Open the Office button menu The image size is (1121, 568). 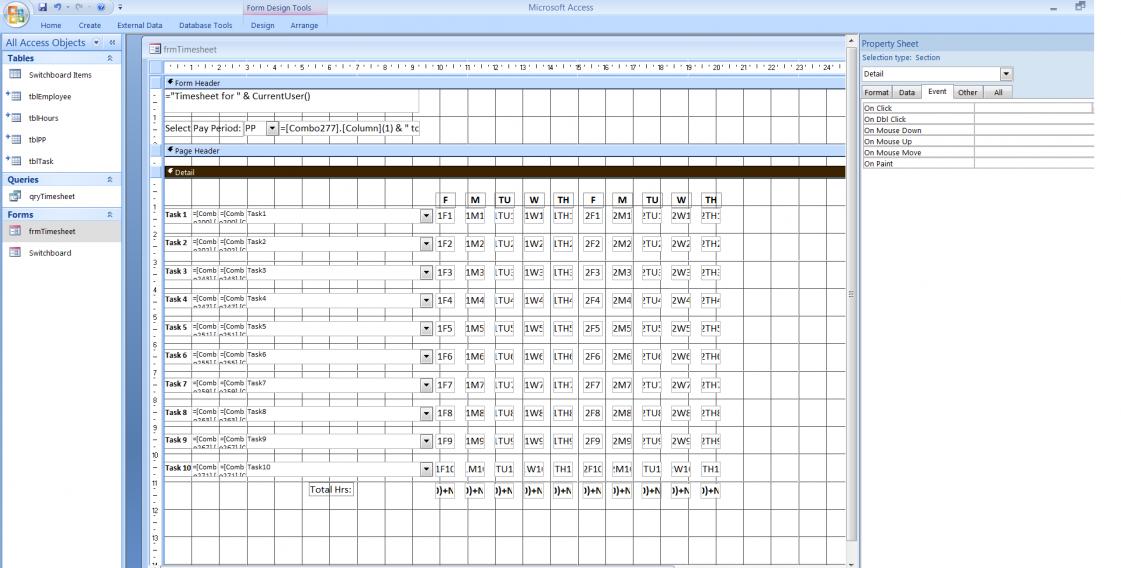(16, 14)
